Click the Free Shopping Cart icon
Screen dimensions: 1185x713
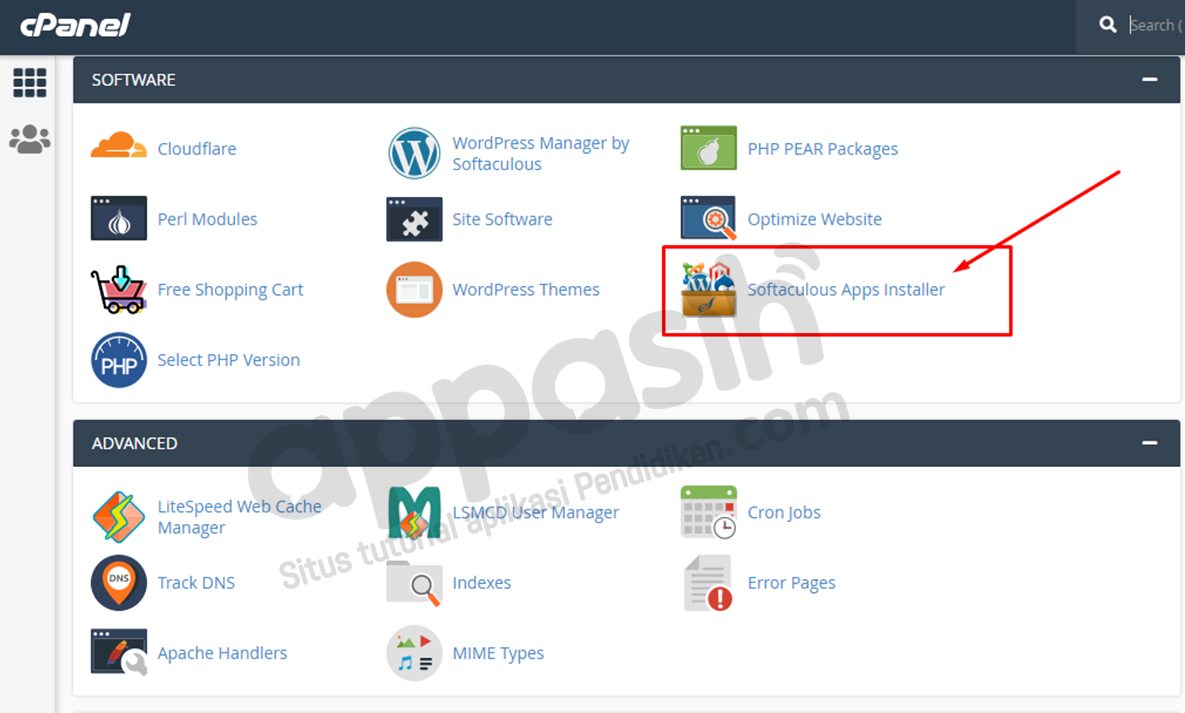coord(118,289)
